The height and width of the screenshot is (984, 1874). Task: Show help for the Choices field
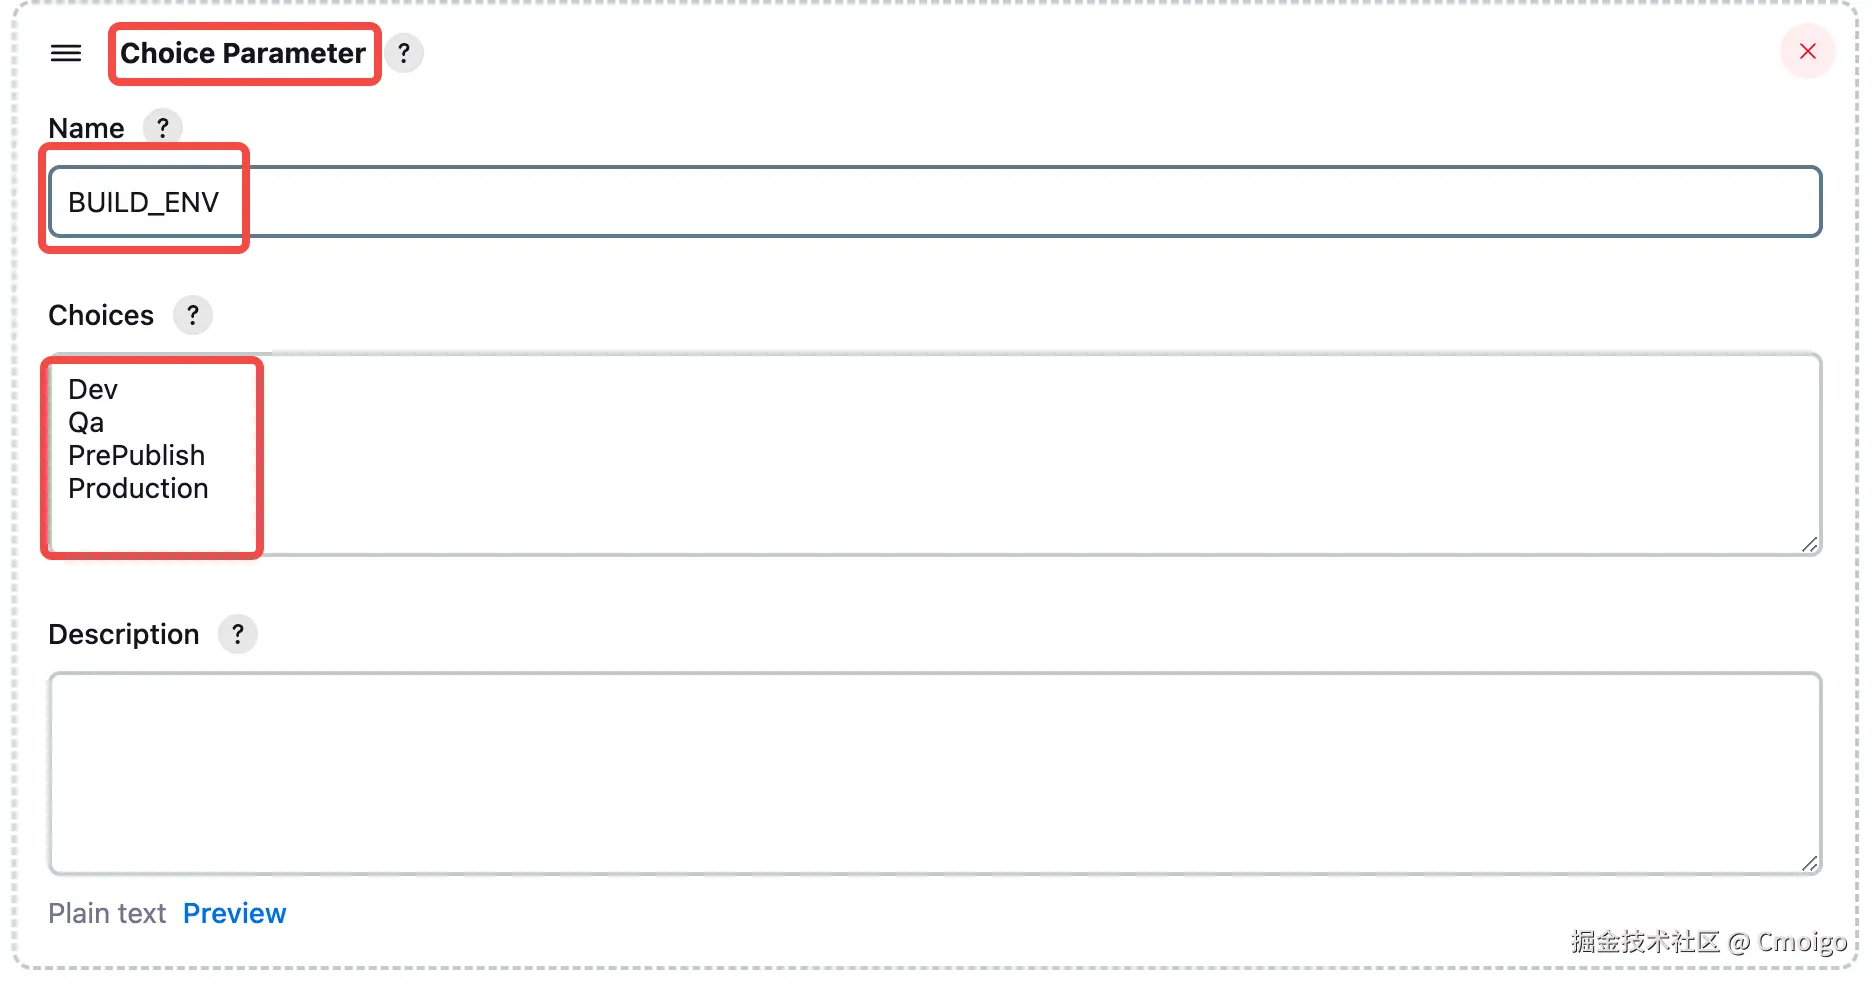click(x=193, y=315)
